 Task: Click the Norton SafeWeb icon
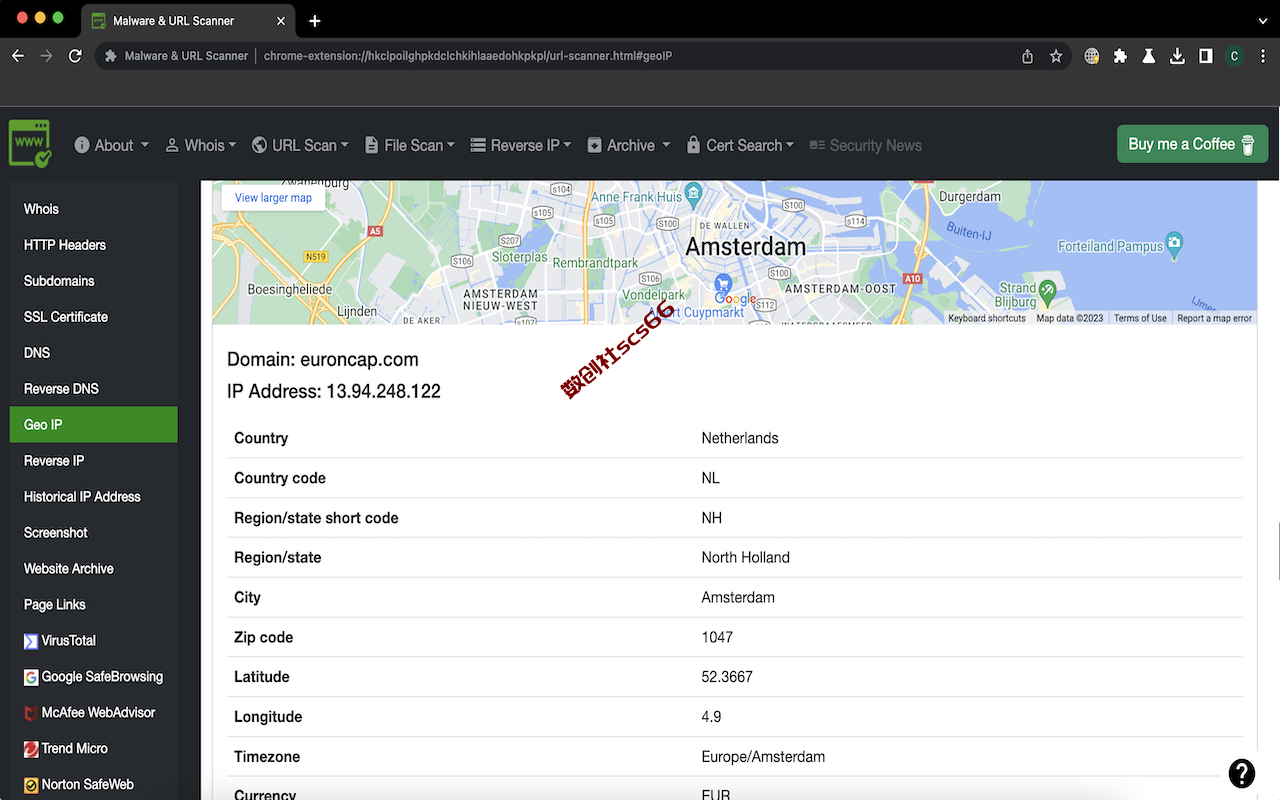click(31, 785)
